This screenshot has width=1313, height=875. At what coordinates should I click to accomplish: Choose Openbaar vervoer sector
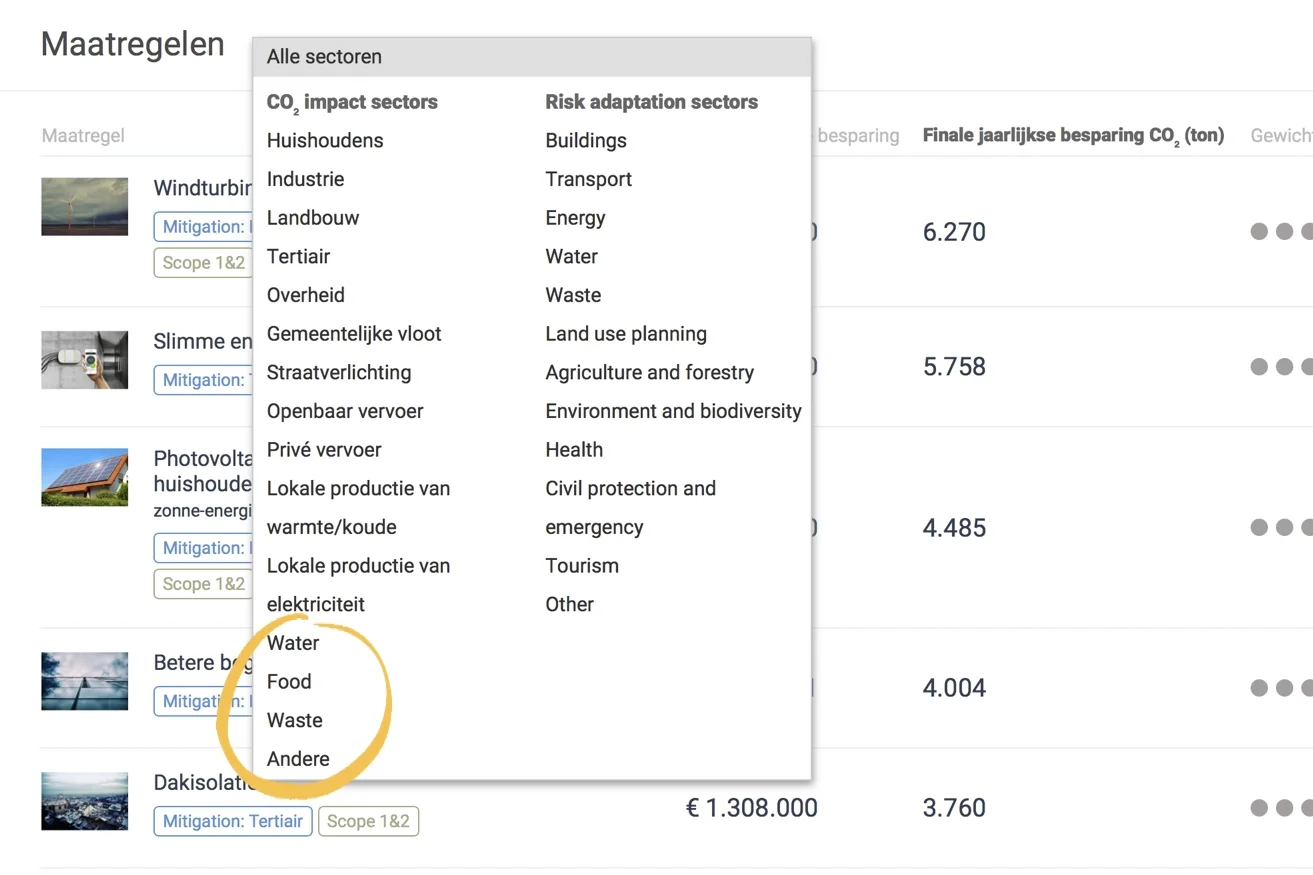pyautogui.click(x=345, y=411)
